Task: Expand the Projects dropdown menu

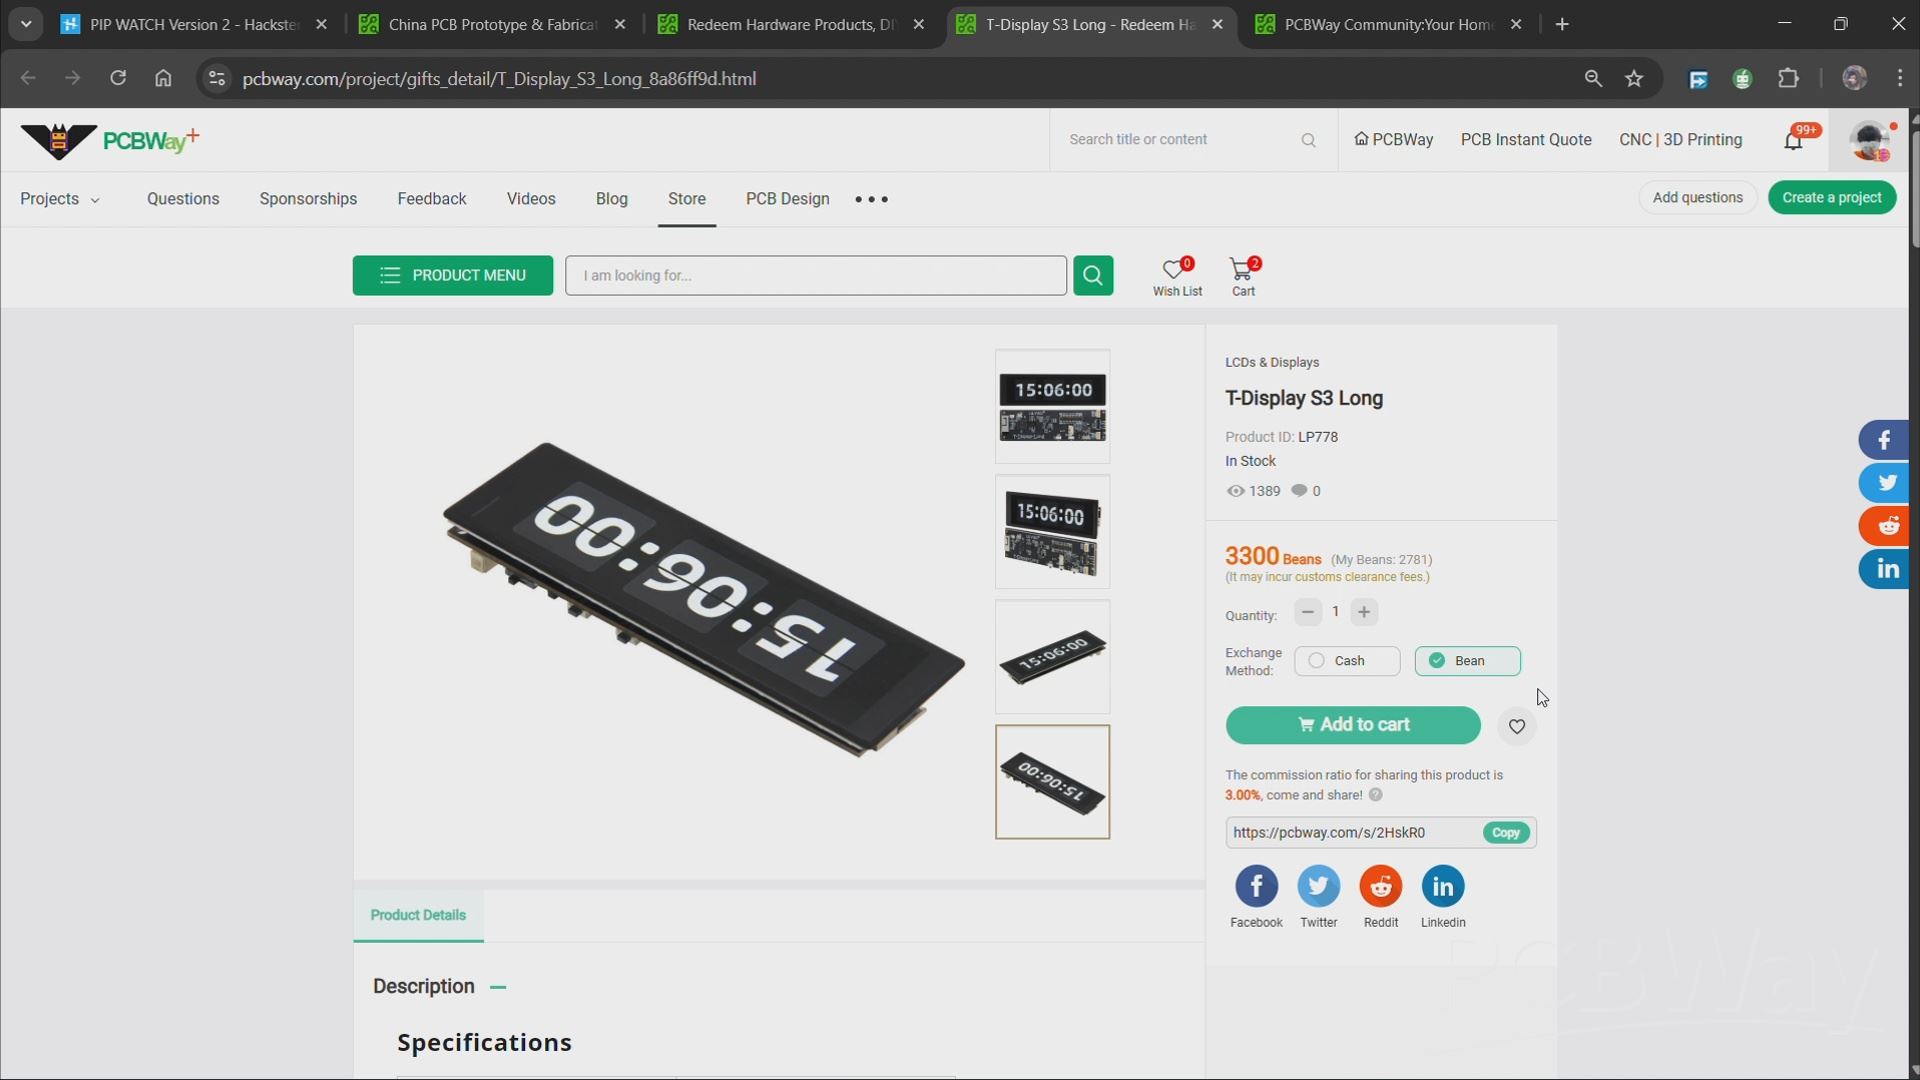Action: point(60,199)
